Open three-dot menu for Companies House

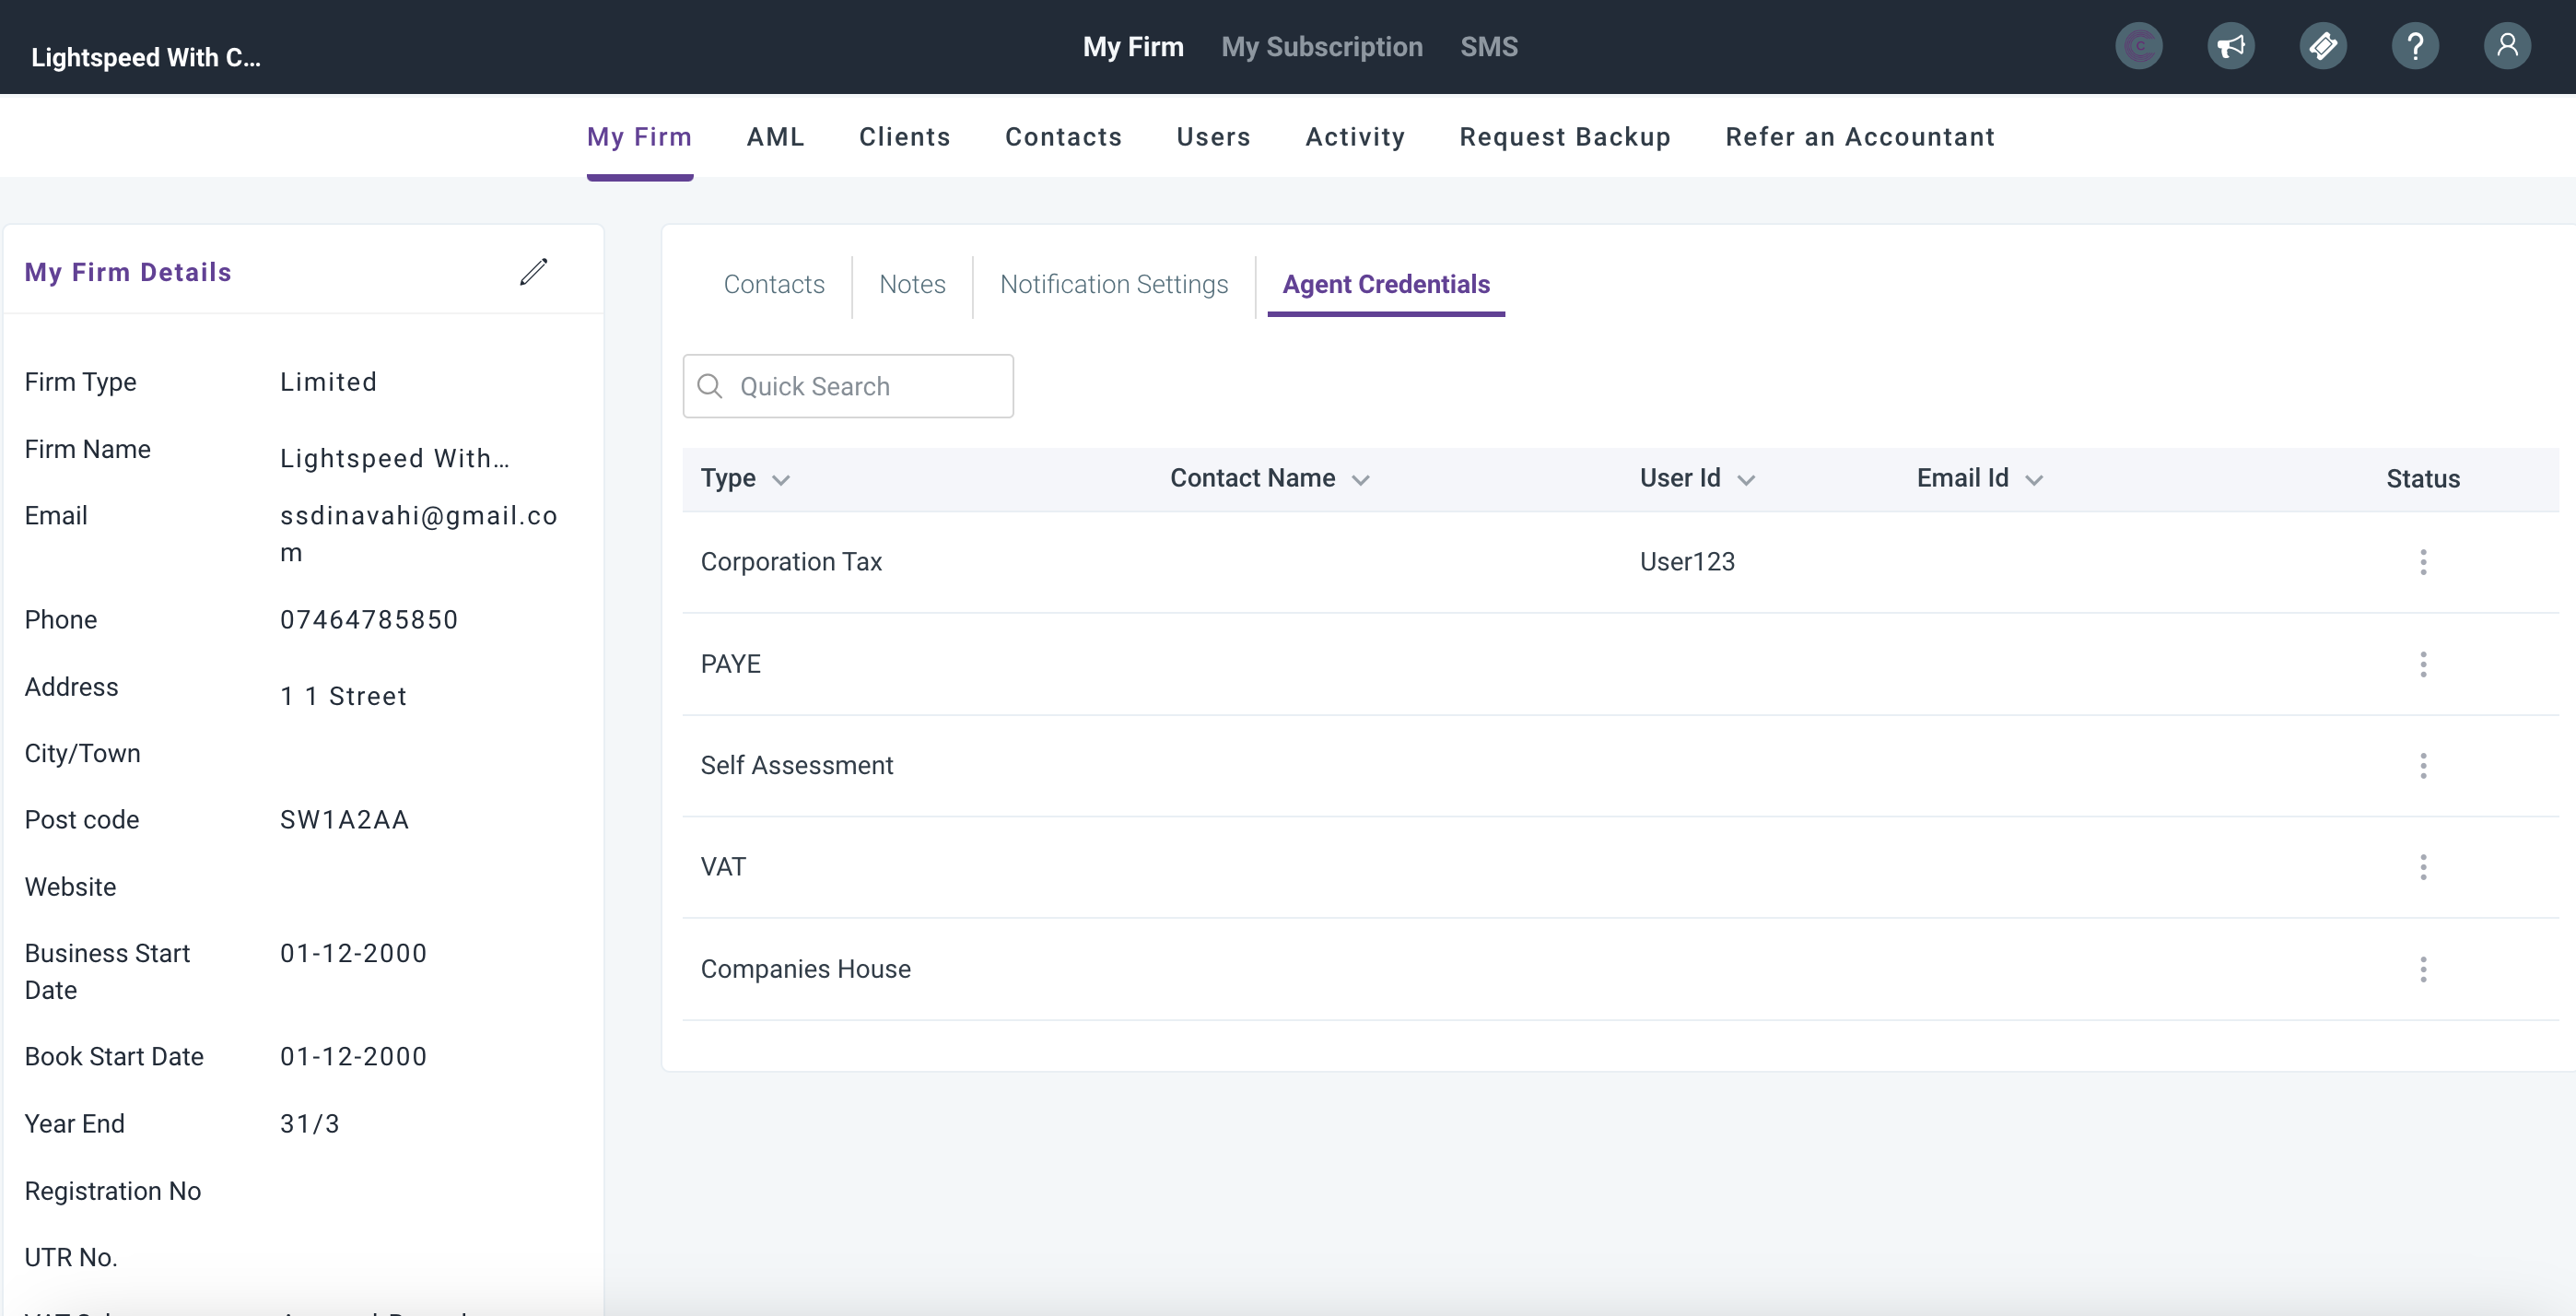pos(2422,969)
